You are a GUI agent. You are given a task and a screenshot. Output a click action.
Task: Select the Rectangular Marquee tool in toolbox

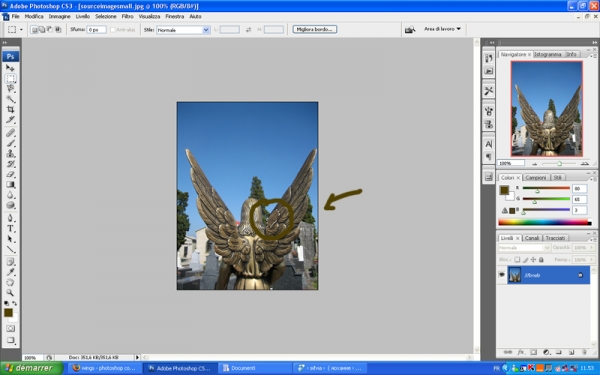[x=10, y=78]
